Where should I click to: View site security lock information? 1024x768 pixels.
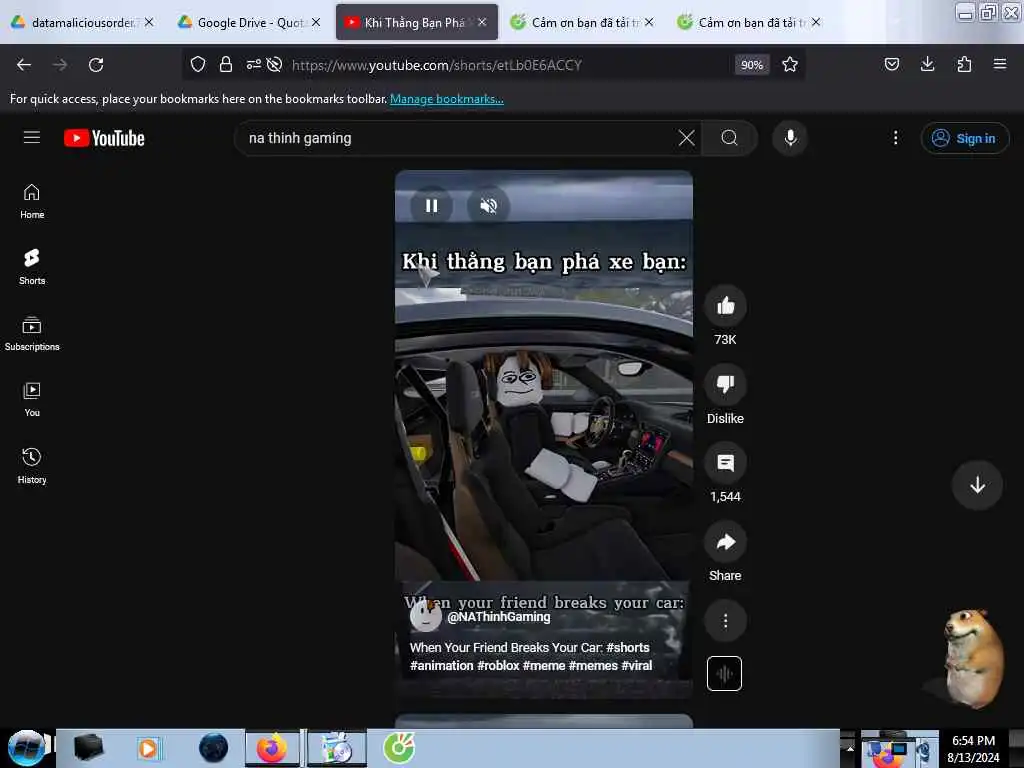(226, 64)
